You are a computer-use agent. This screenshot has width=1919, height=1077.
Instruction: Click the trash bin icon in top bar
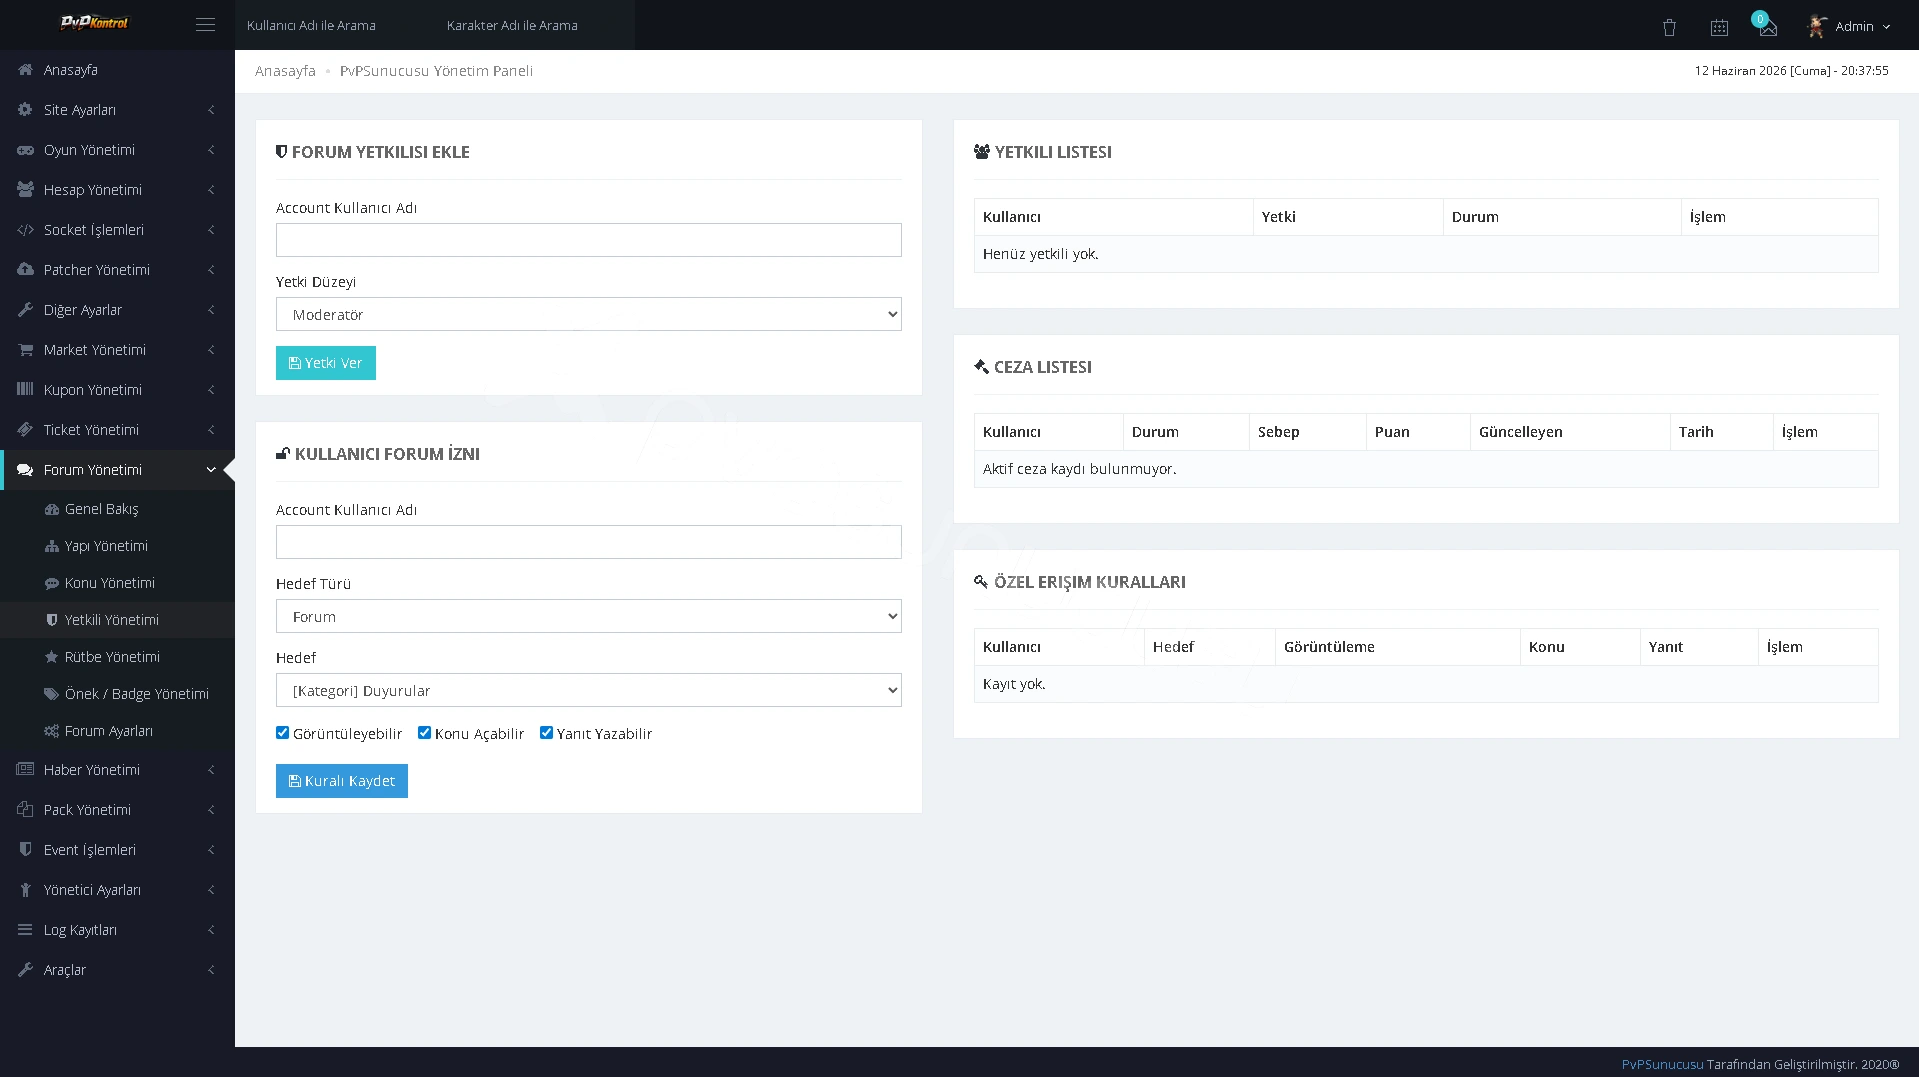point(1669,27)
